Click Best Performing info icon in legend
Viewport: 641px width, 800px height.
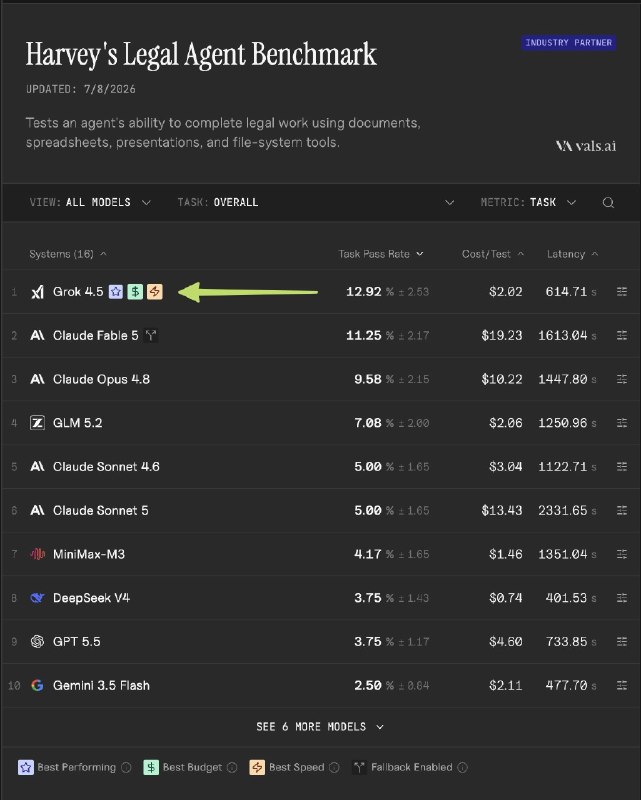coord(127,767)
